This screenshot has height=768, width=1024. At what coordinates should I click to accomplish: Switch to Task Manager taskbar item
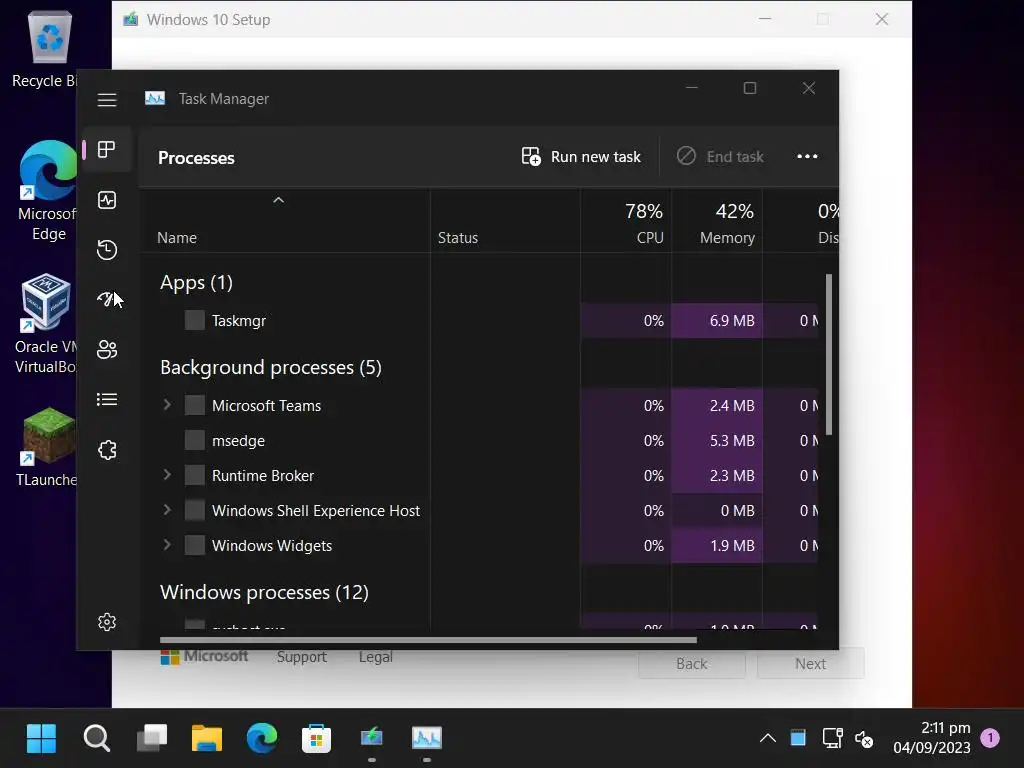click(x=426, y=739)
